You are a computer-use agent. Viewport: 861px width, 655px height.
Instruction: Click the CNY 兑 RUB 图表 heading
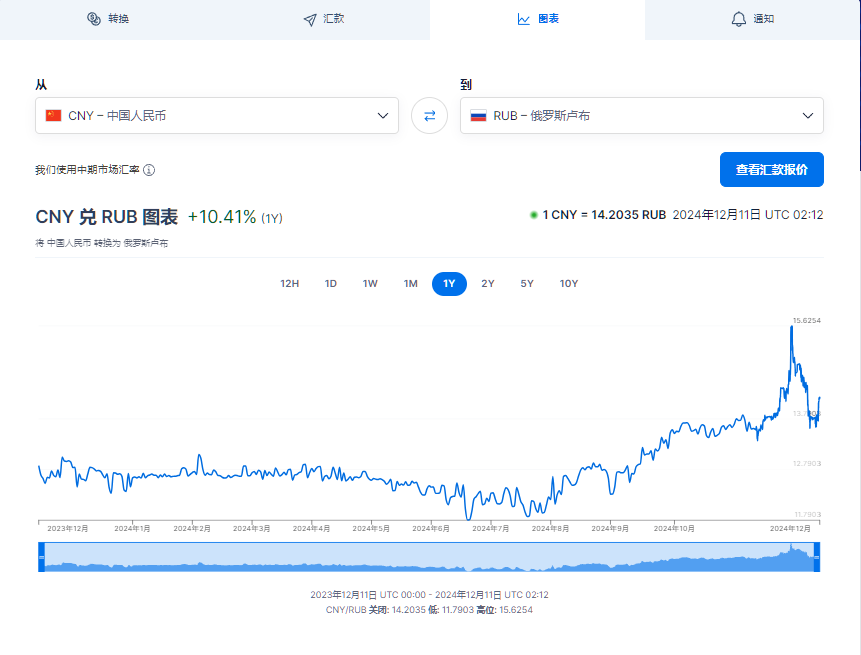click(x=107, y=217)
